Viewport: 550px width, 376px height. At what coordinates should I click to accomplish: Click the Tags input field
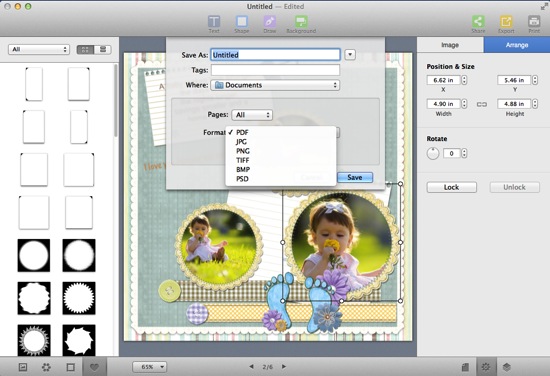[275, 70]
